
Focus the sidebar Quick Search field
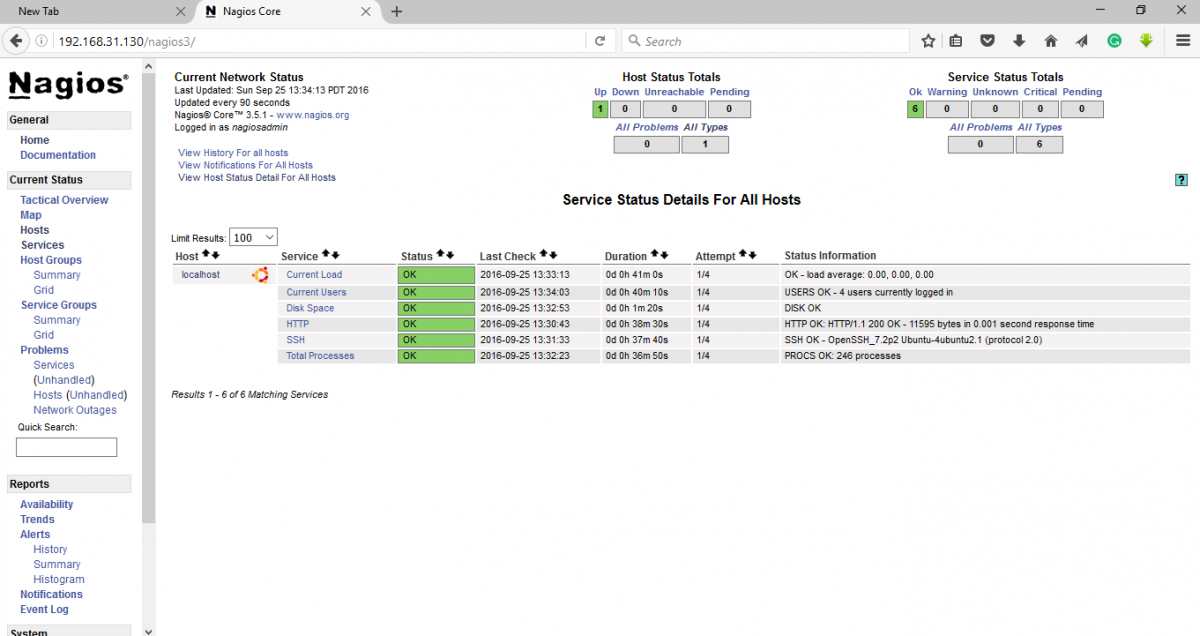tap(67, 447)
